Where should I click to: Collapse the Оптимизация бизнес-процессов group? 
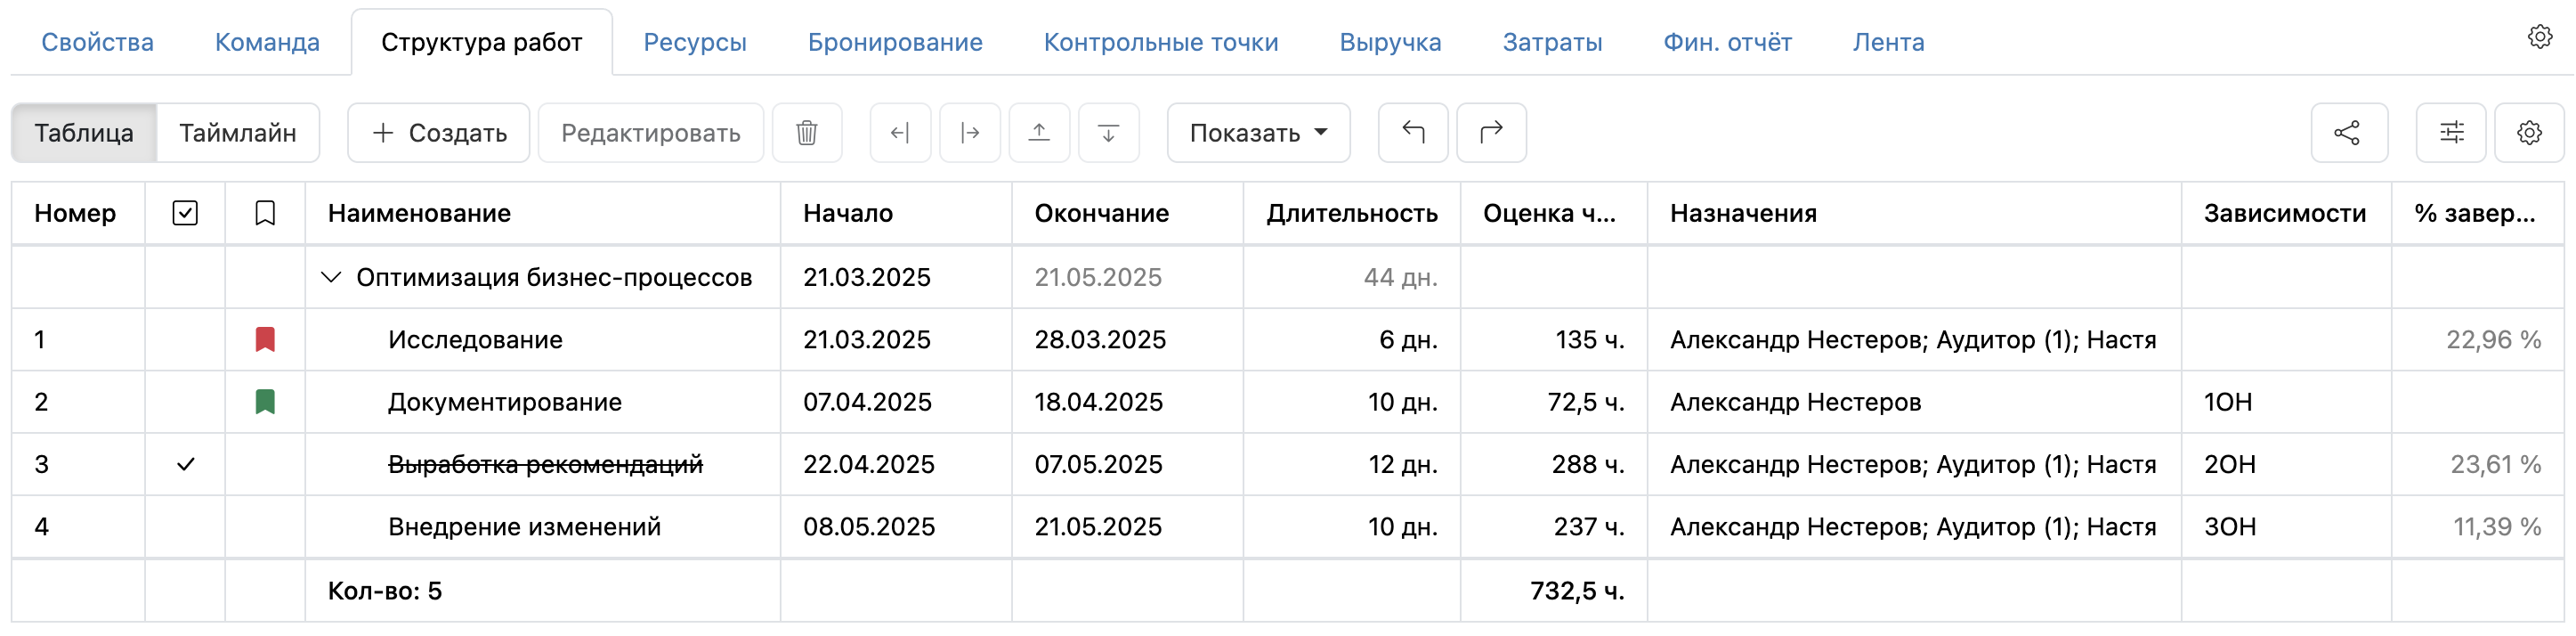click(x=330, y=277)
